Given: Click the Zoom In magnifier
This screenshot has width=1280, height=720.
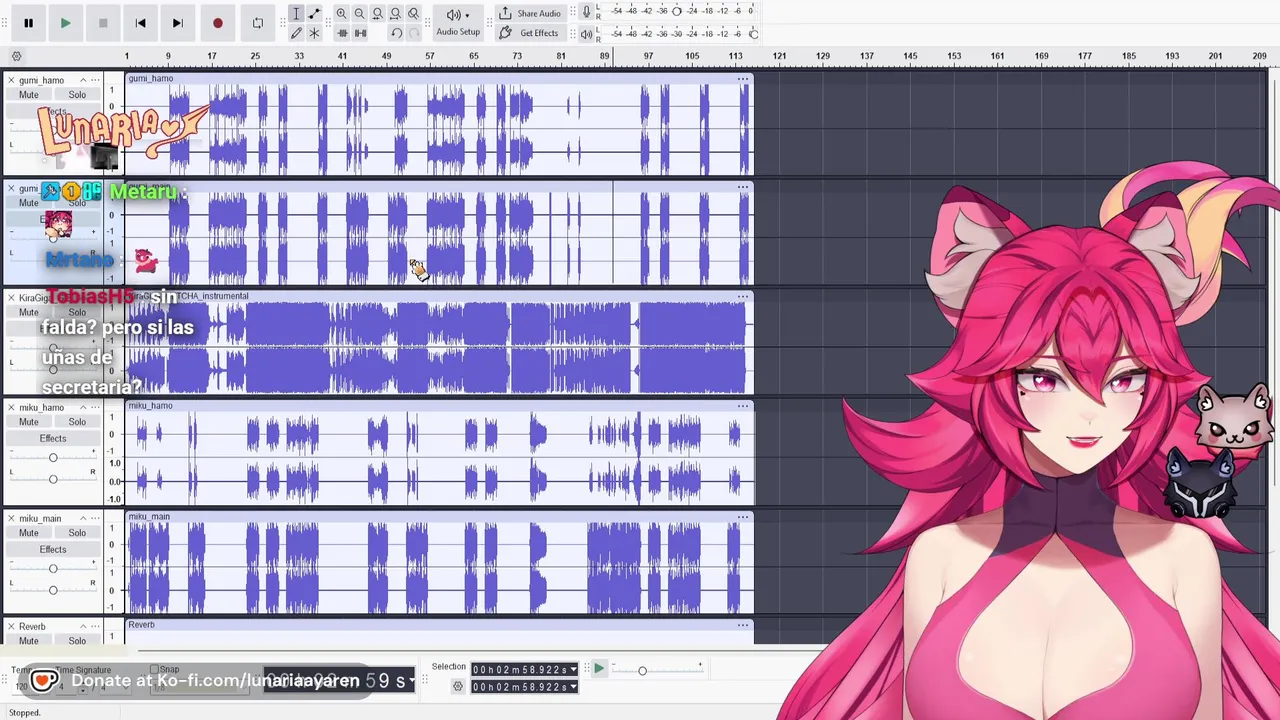Looking at the screenshot, I should click(341, 14).
